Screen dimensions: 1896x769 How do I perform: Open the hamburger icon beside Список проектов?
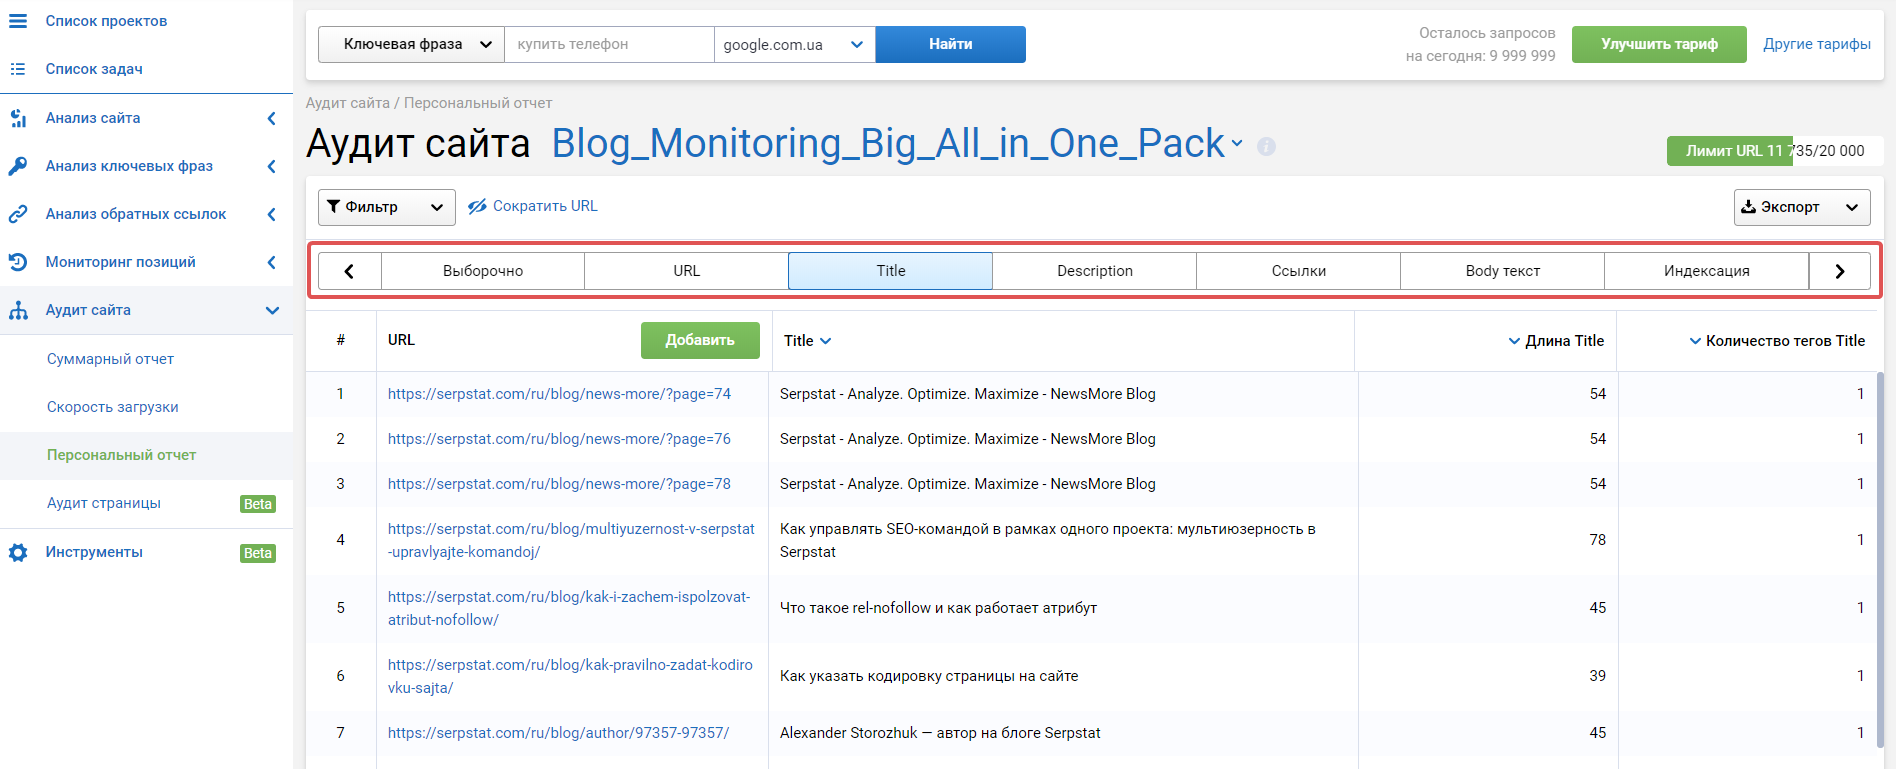click(x=18, y=21)
